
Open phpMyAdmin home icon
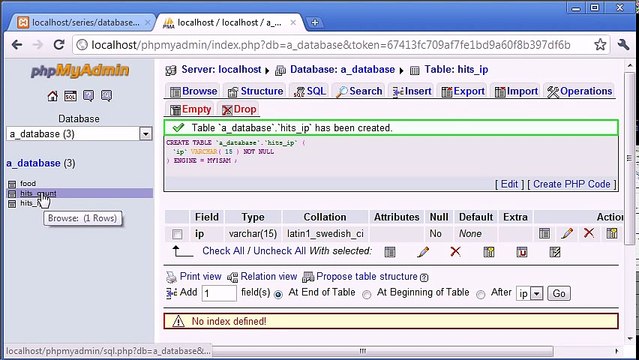pos(53,96)
